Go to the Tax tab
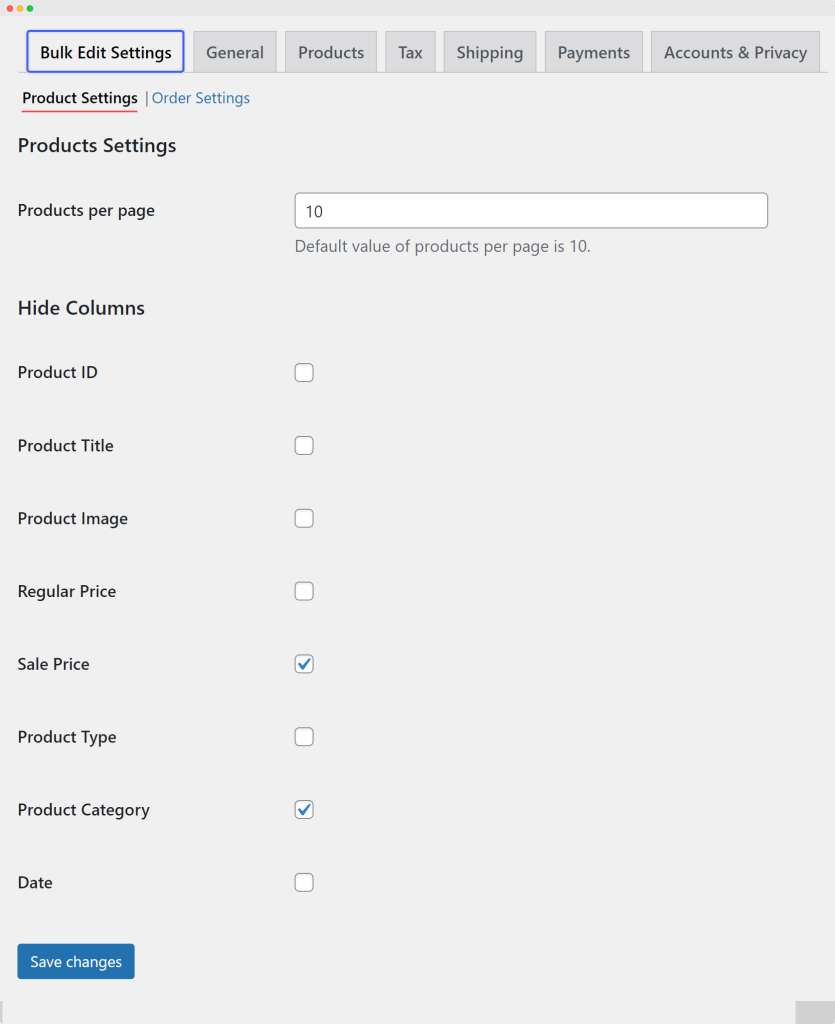The width and height of the screenshot is (835, 1024). (x=410, y=52)
